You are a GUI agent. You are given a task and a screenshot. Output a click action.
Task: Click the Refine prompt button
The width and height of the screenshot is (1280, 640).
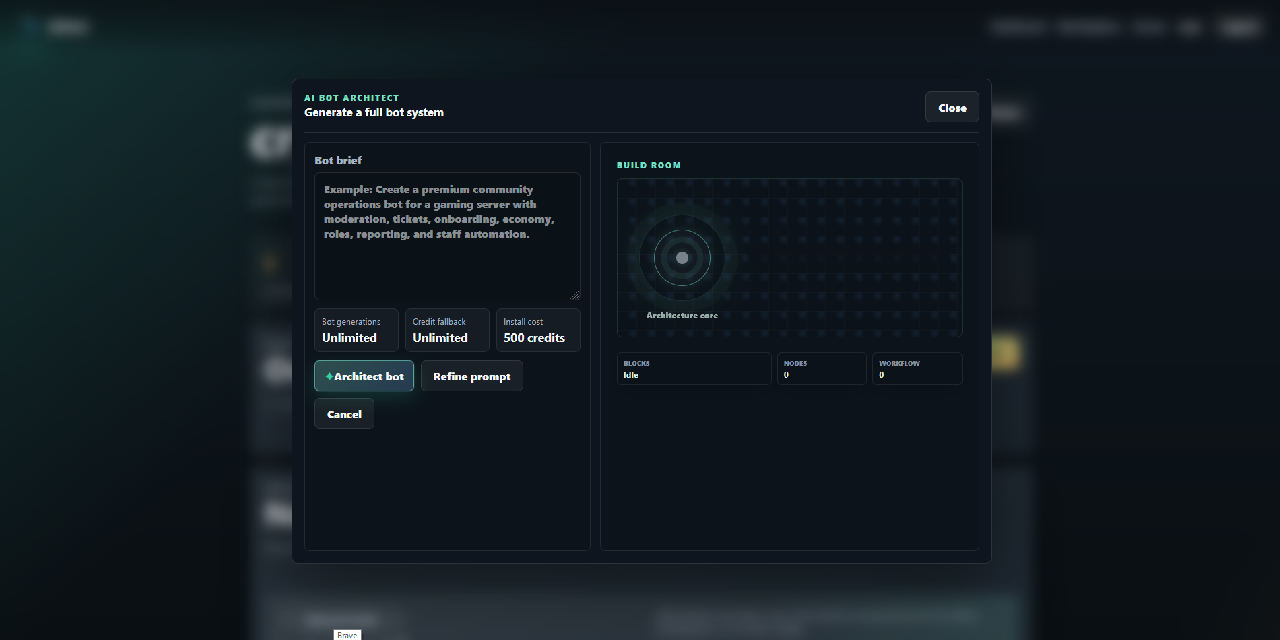pos(472,376)
